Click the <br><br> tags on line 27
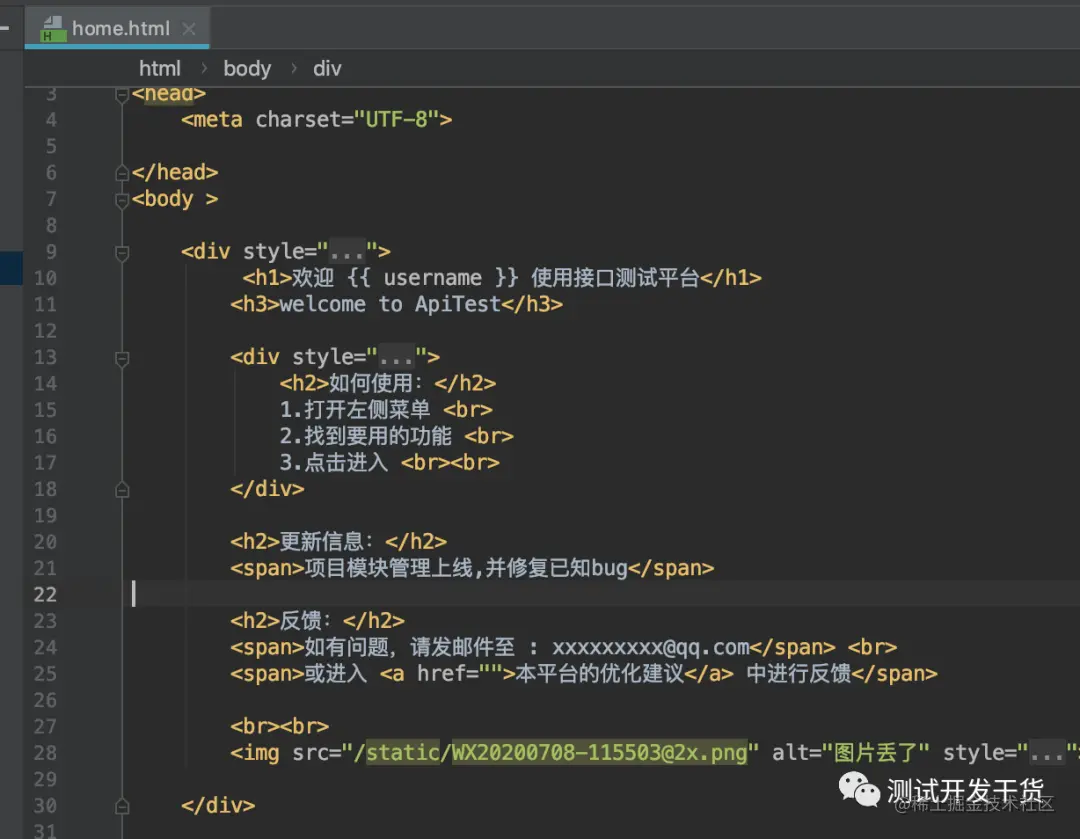 point(280,727)
